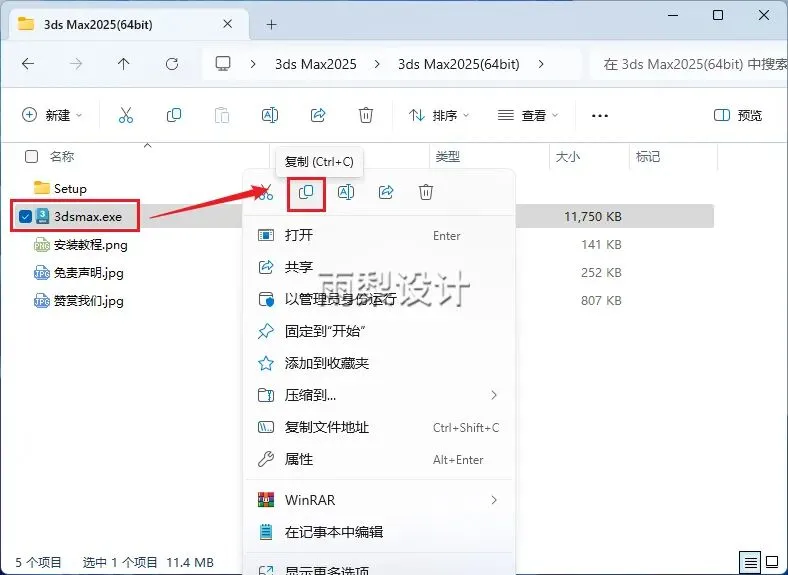
Task: Choose 固定到“开始” in the context menu
Action: [379, 331]
